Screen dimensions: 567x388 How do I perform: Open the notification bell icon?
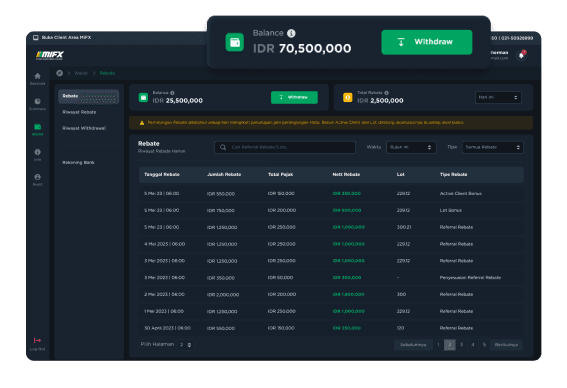click(521, 55)
